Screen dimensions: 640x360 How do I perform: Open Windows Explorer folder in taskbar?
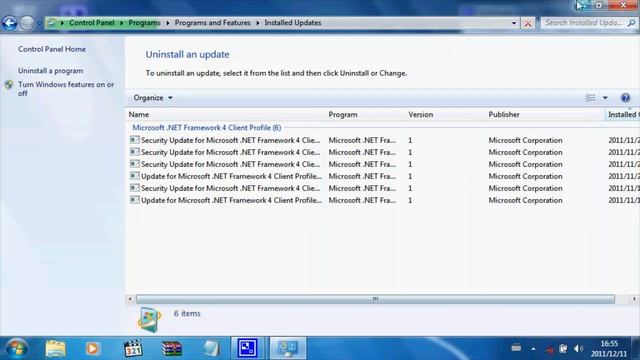[56, 349]
